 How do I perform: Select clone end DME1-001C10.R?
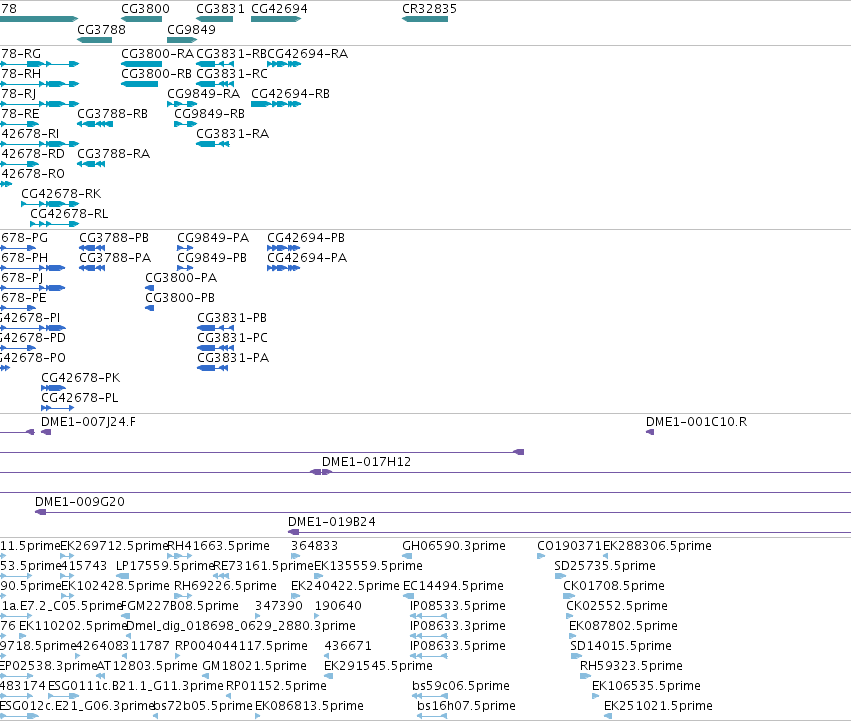coord(650,432)
